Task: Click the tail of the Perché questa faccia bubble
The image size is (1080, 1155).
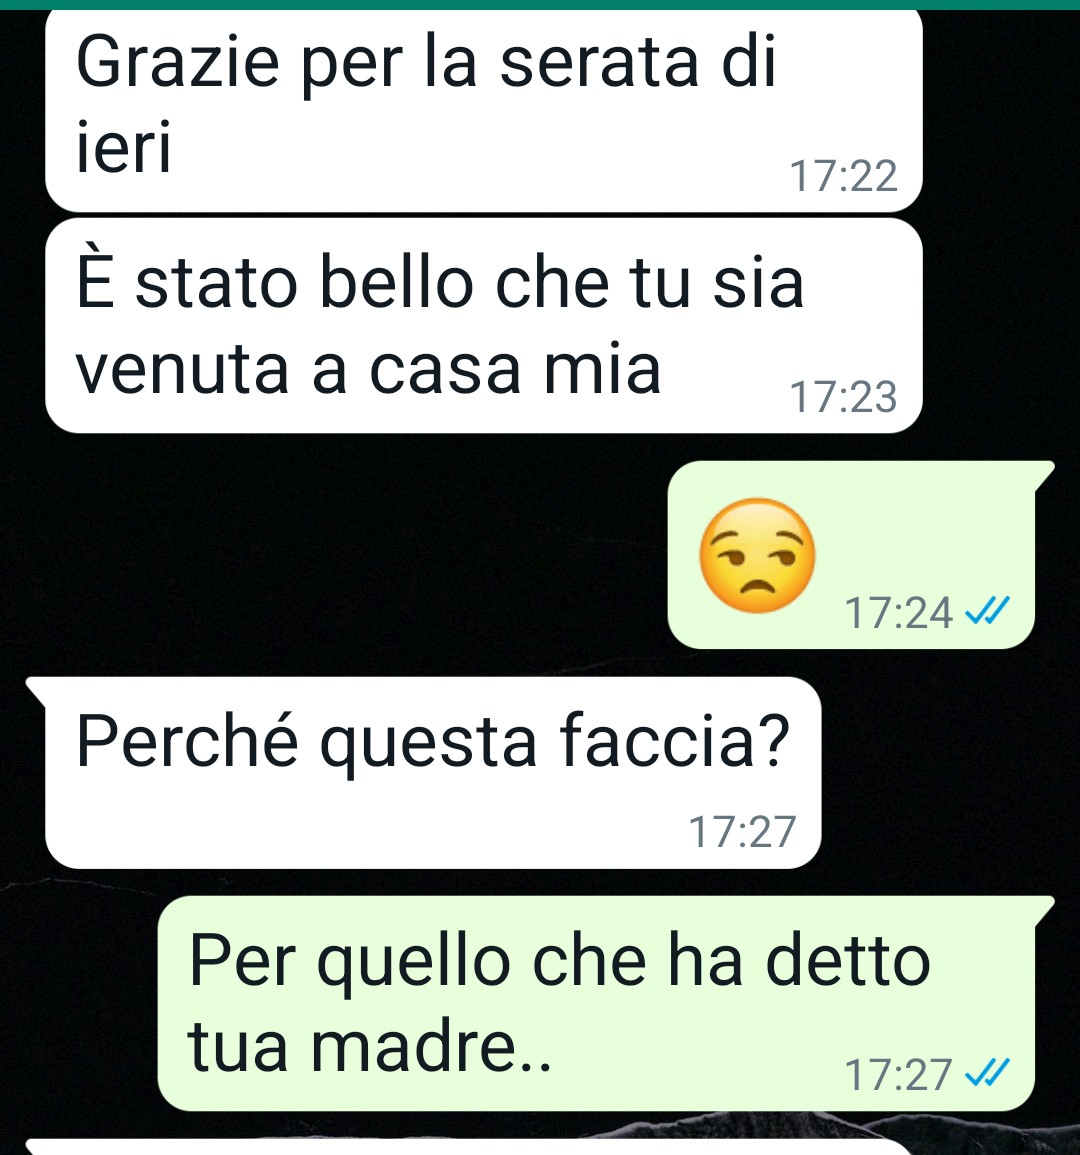Action: pos(37,691)
